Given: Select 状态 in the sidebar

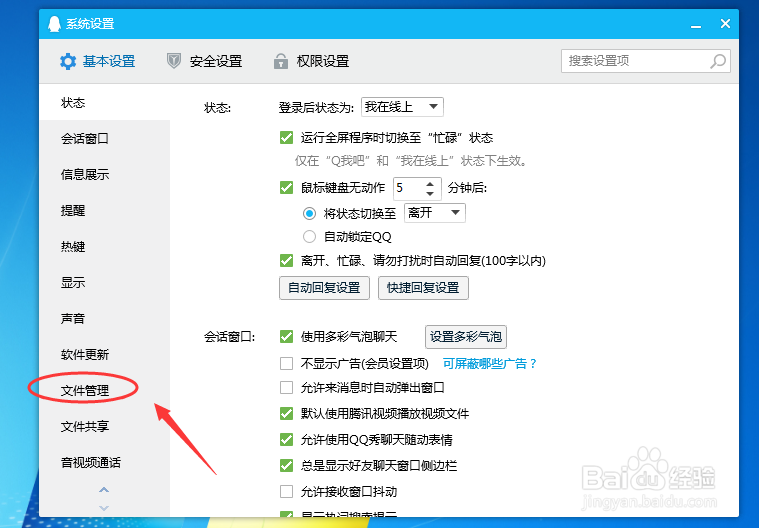Looking at the screenshot, I should click(x=104, y=103).
